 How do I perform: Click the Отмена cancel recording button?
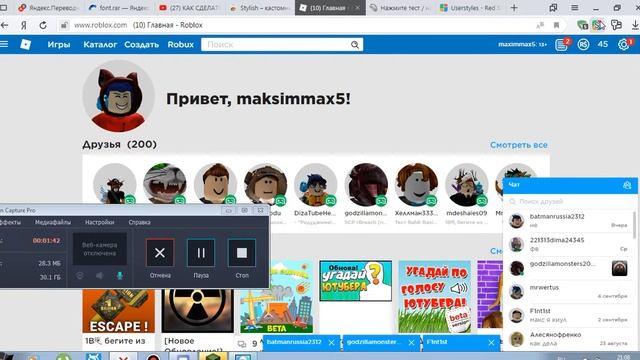tap(160, 253)
